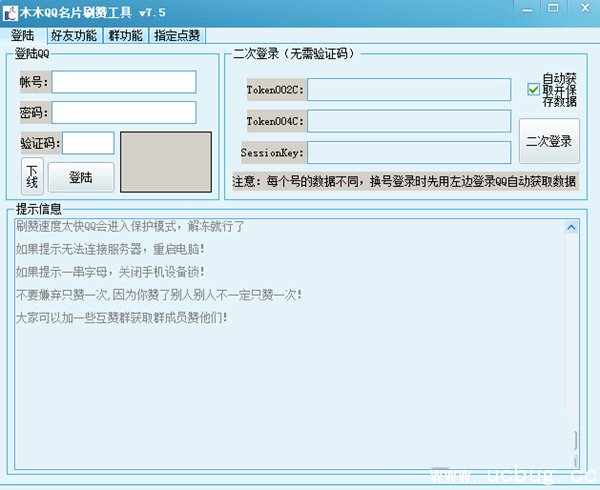Click the Token004C field
Image resolution: width=600 pixels, height=490 pixels.
[409, 121]
